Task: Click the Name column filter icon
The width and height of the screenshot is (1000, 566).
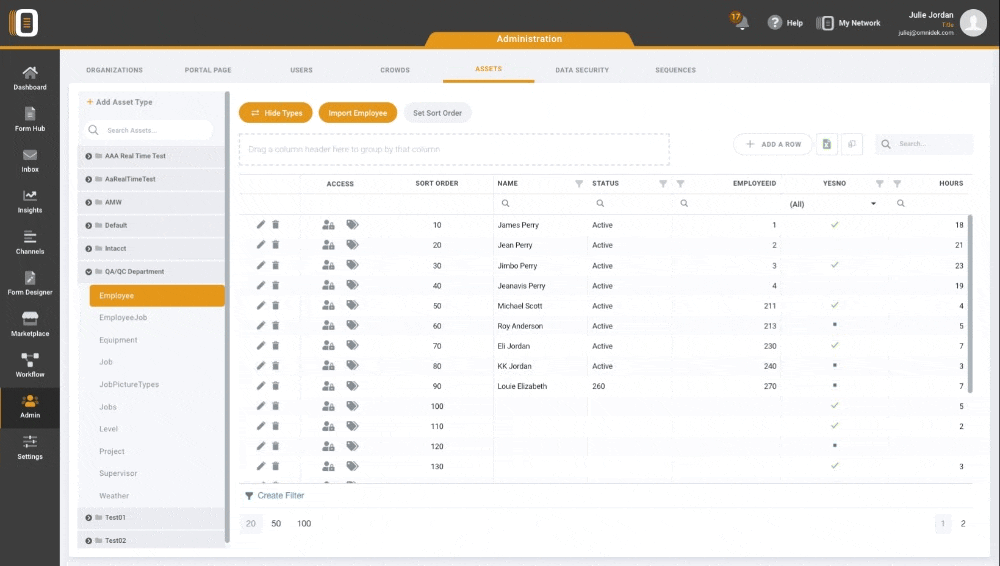Action: click(x=579, y=184)
